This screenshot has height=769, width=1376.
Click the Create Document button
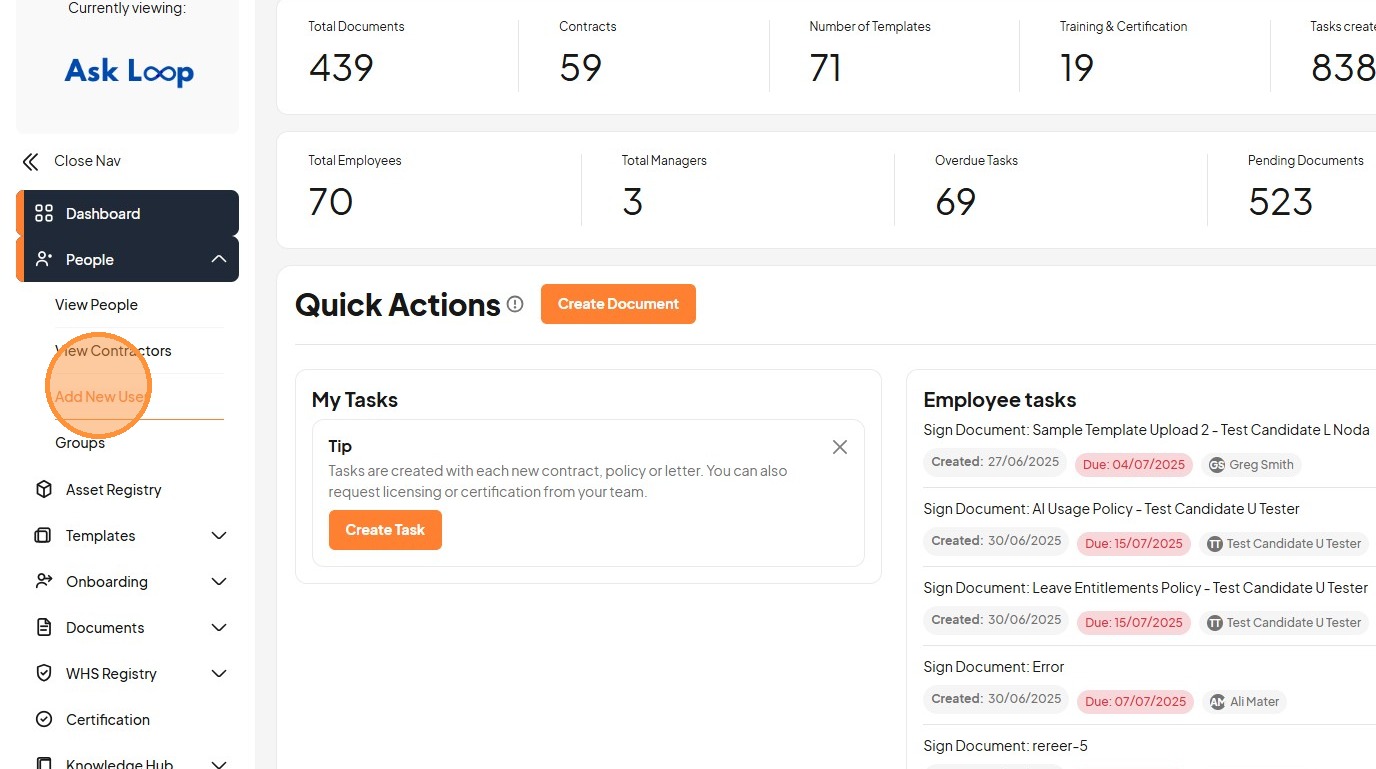(618, 304)
